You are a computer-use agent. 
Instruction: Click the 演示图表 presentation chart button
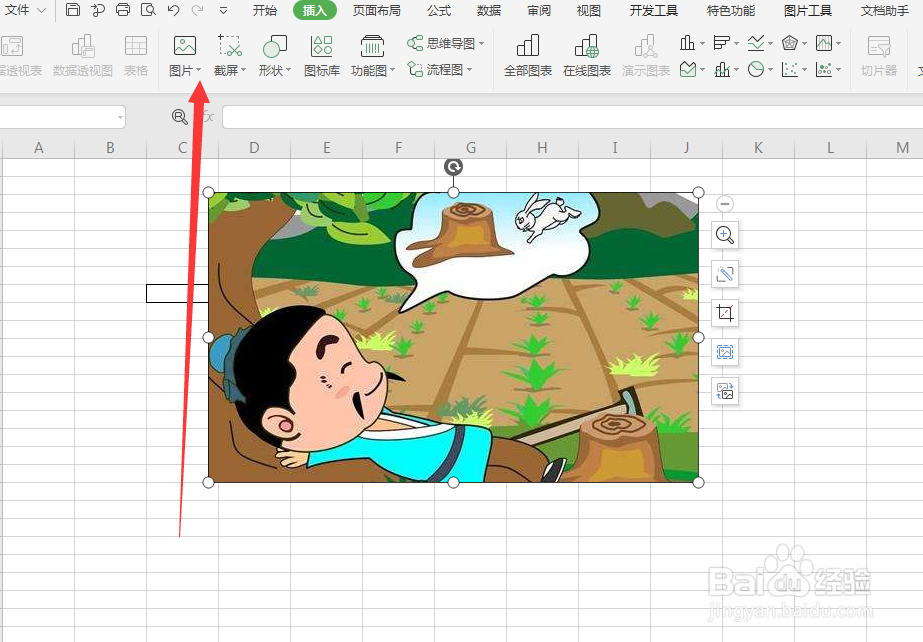point(646,56)
